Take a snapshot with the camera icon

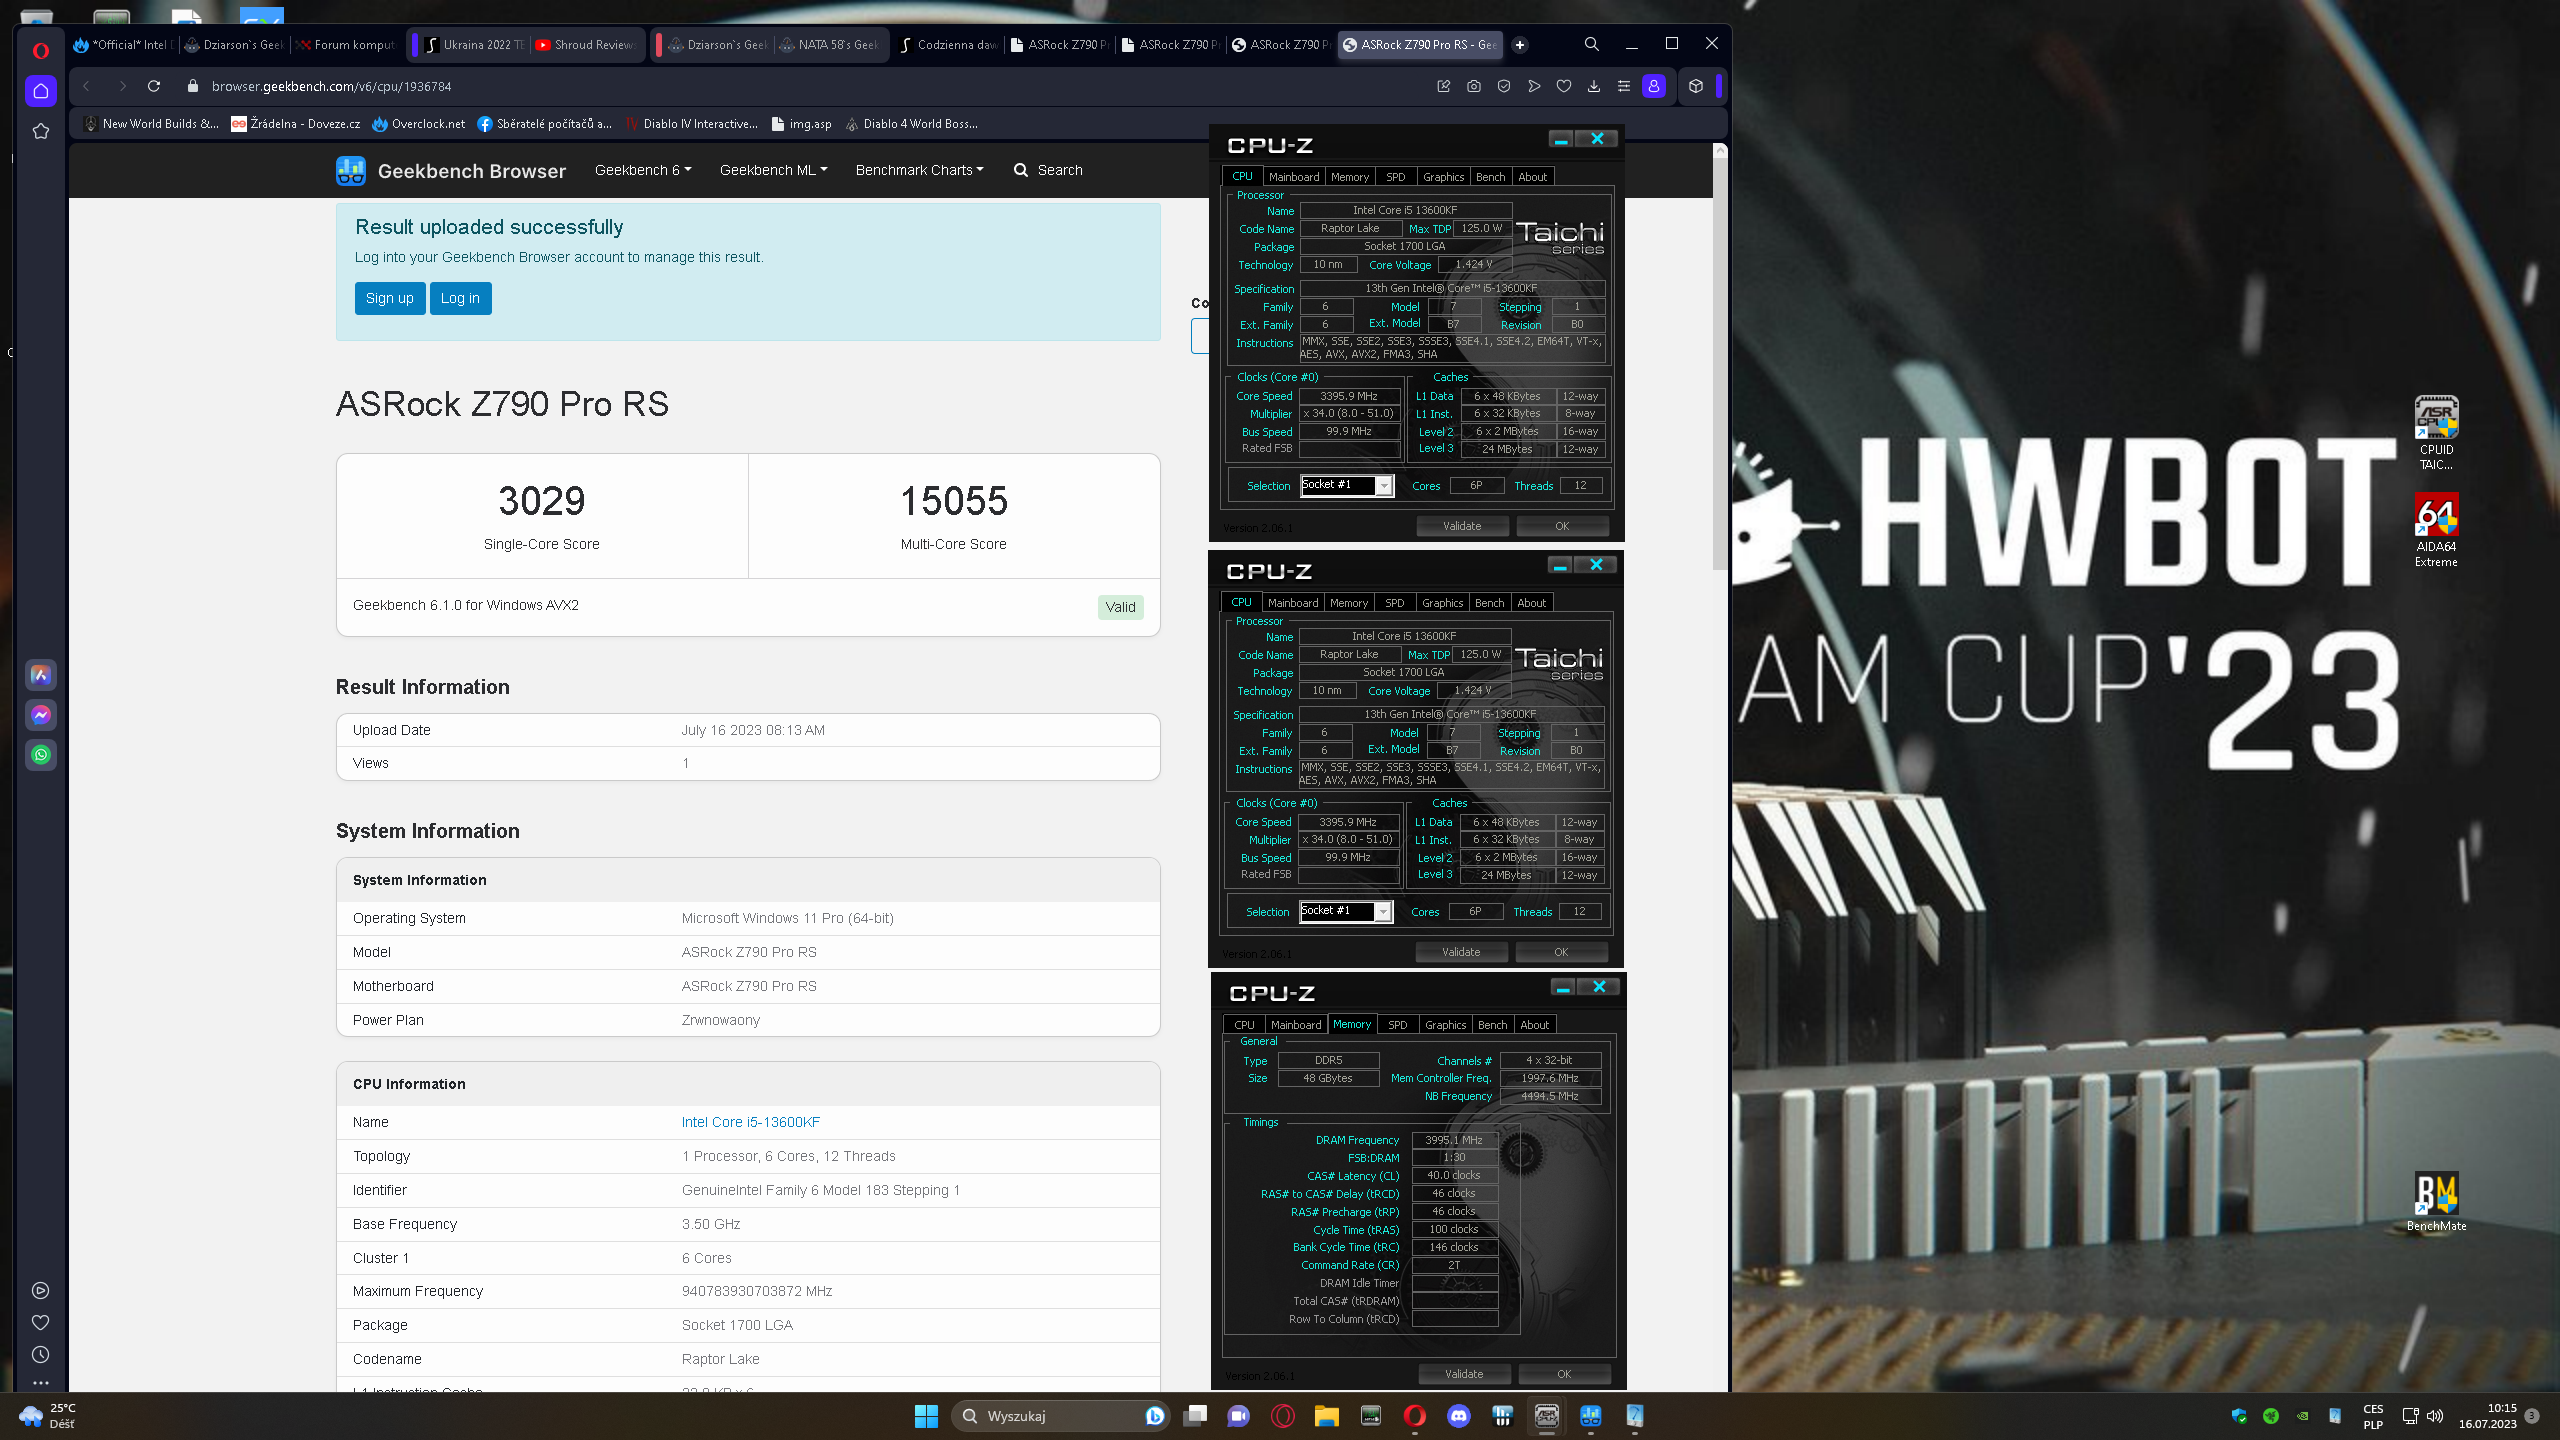point(1474,87)
